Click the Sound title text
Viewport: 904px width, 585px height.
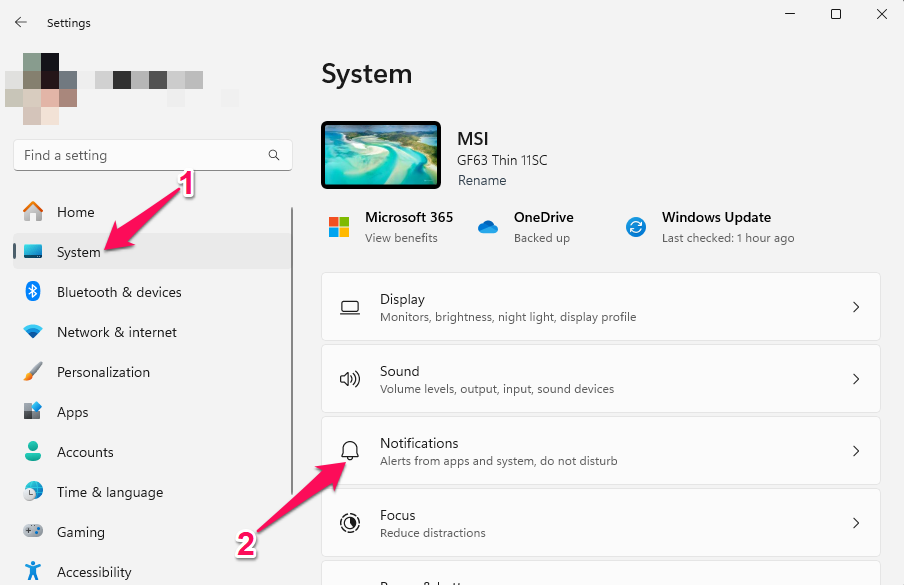click(x=400, y=371)
